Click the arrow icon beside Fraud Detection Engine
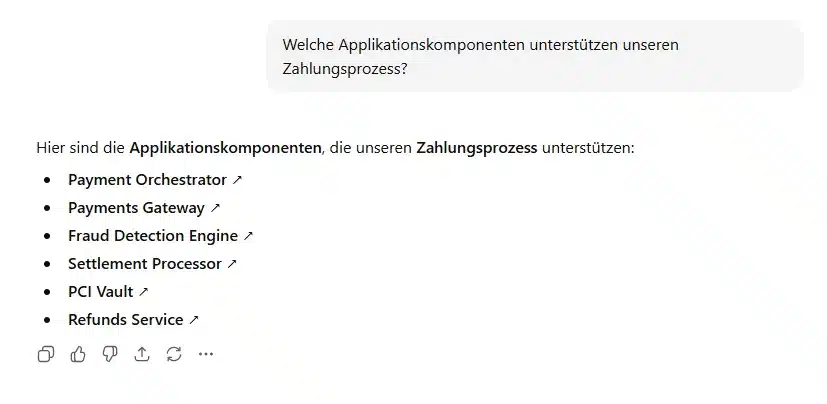Image resolution: width=827 pixels, height=404 pixels. [x=249, y=236]
